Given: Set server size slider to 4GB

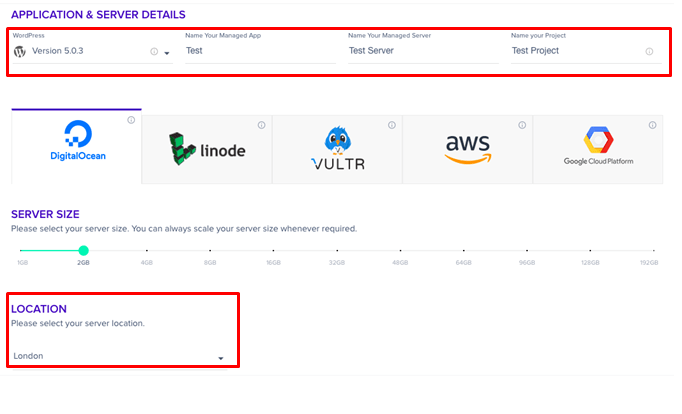Looking at the screenshot, I should 147,250.
